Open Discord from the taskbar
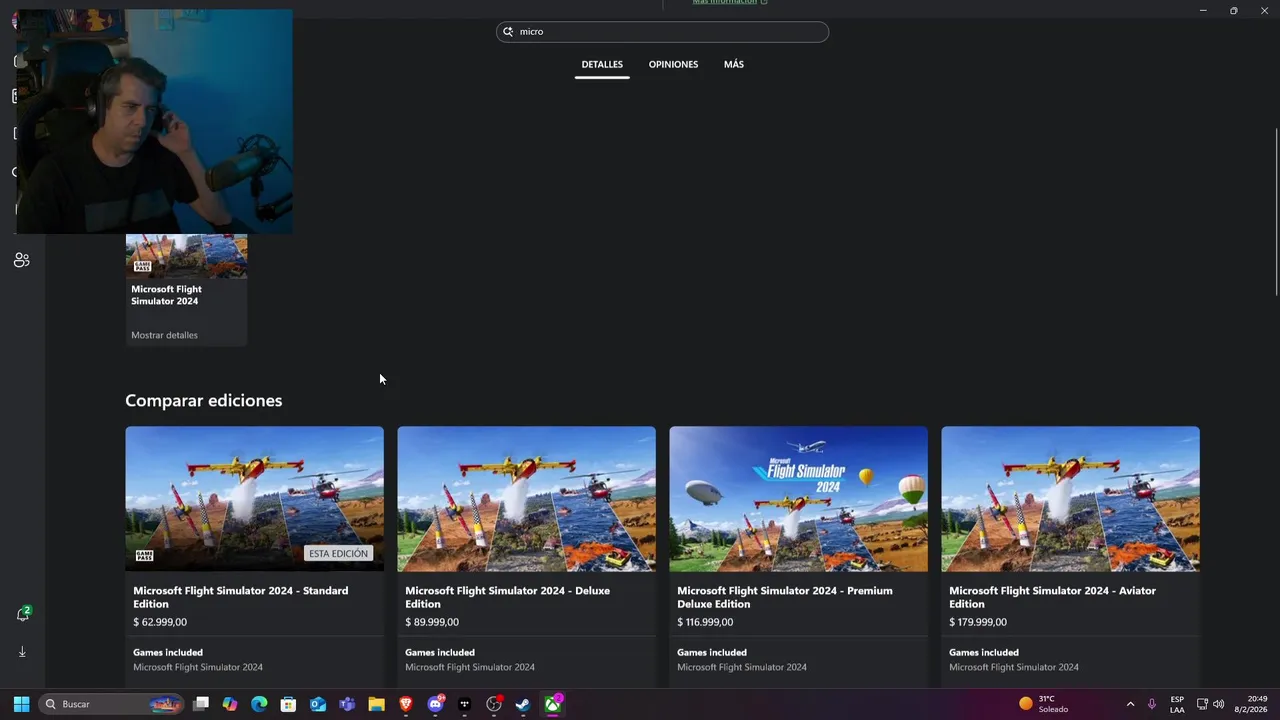Viewport: 1280px width, 720px height. tap(435, 704)
